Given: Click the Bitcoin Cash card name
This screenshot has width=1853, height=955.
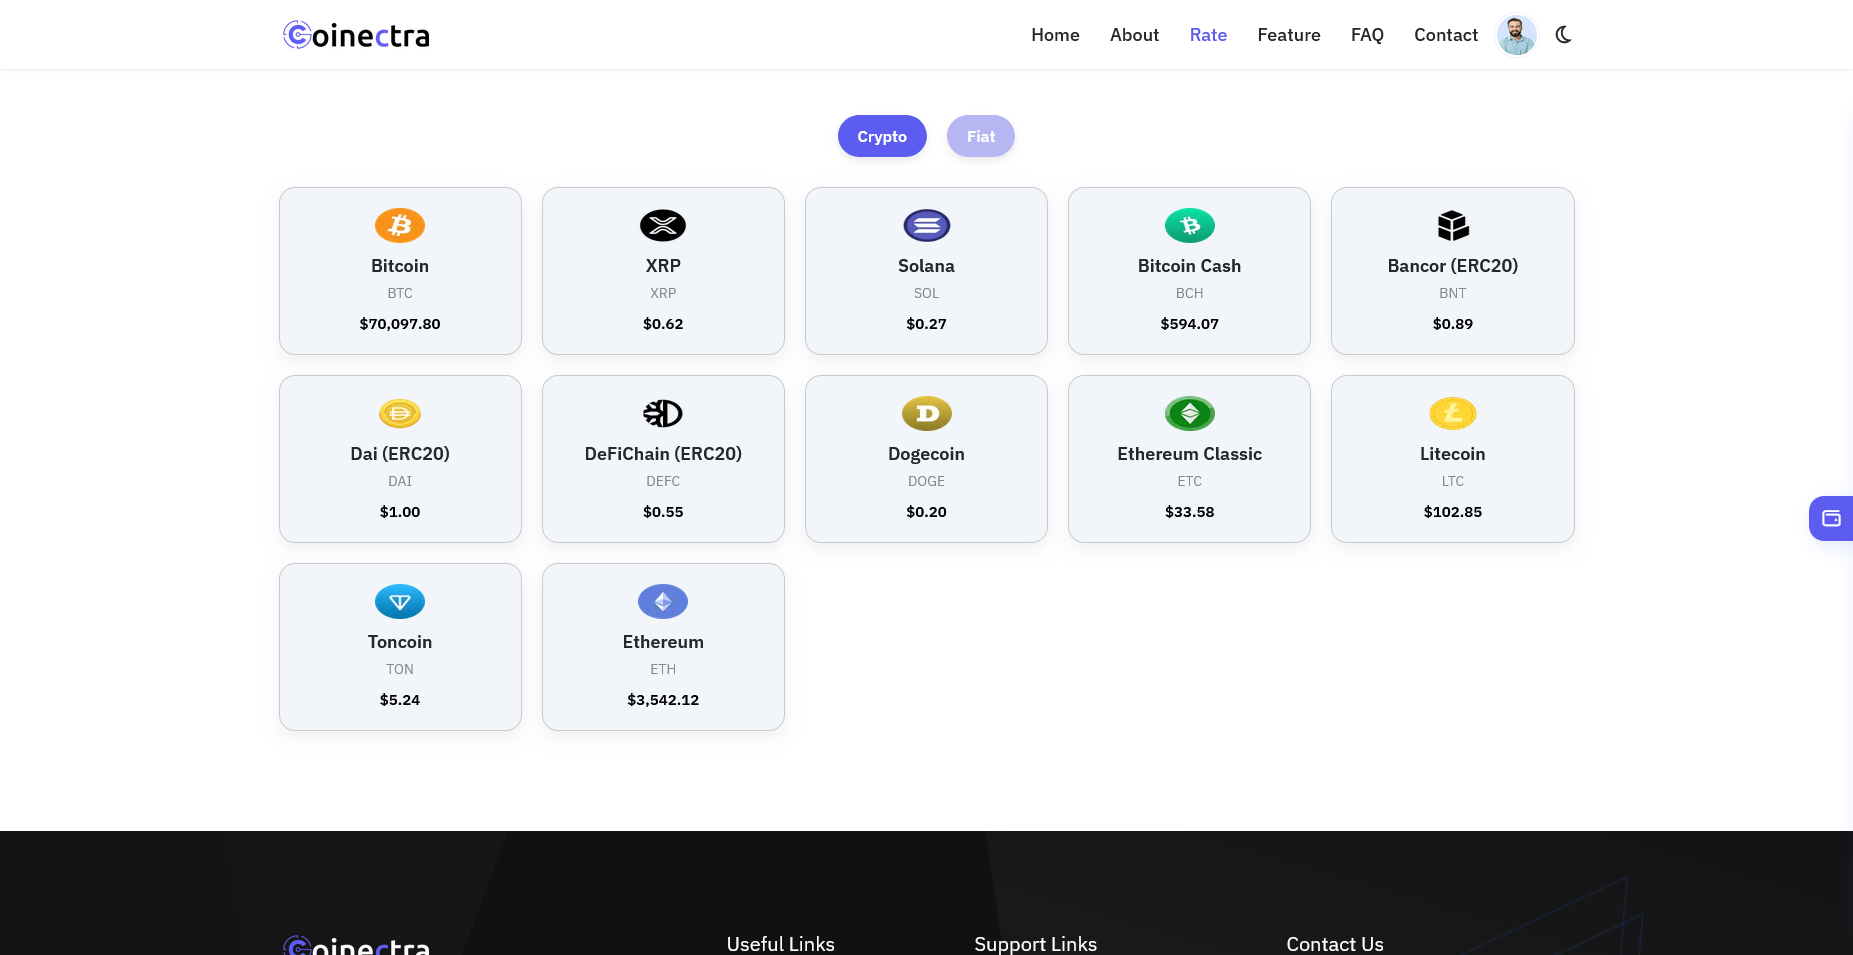Looking at the screenshot, I should pyautogui.click(x=1189, y=266).
